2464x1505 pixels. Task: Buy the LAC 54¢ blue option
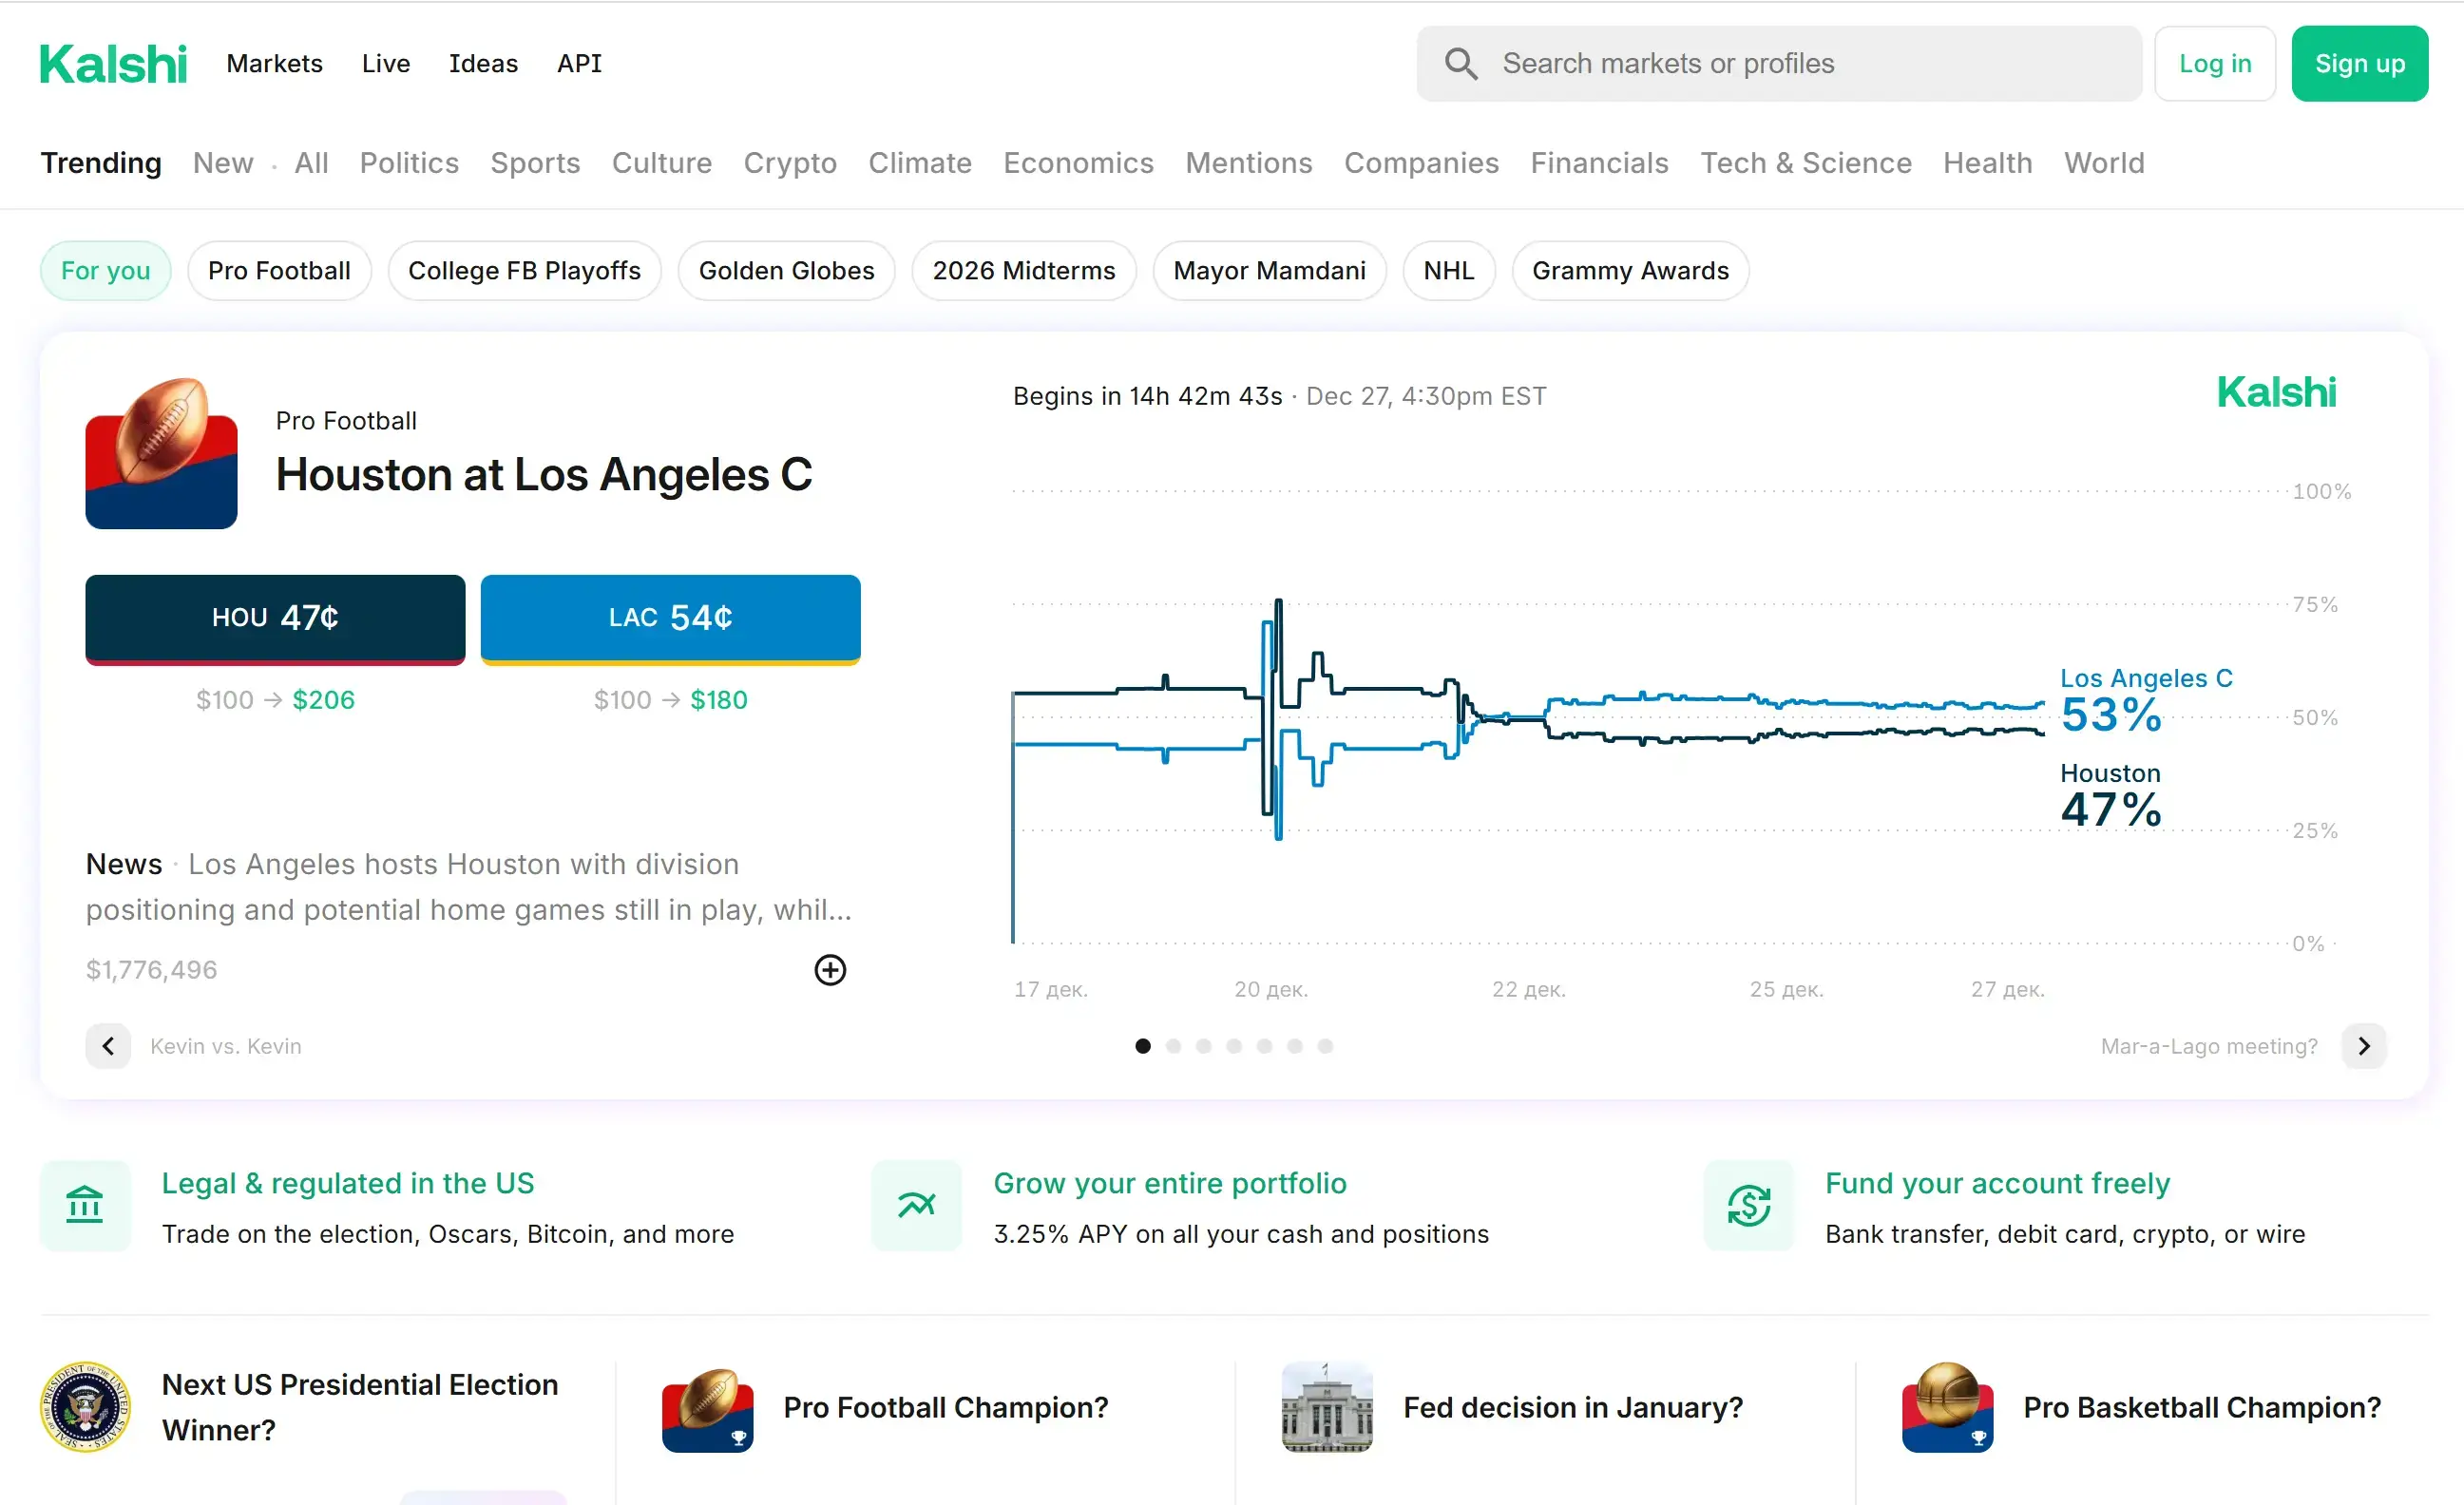coord(670,617)
